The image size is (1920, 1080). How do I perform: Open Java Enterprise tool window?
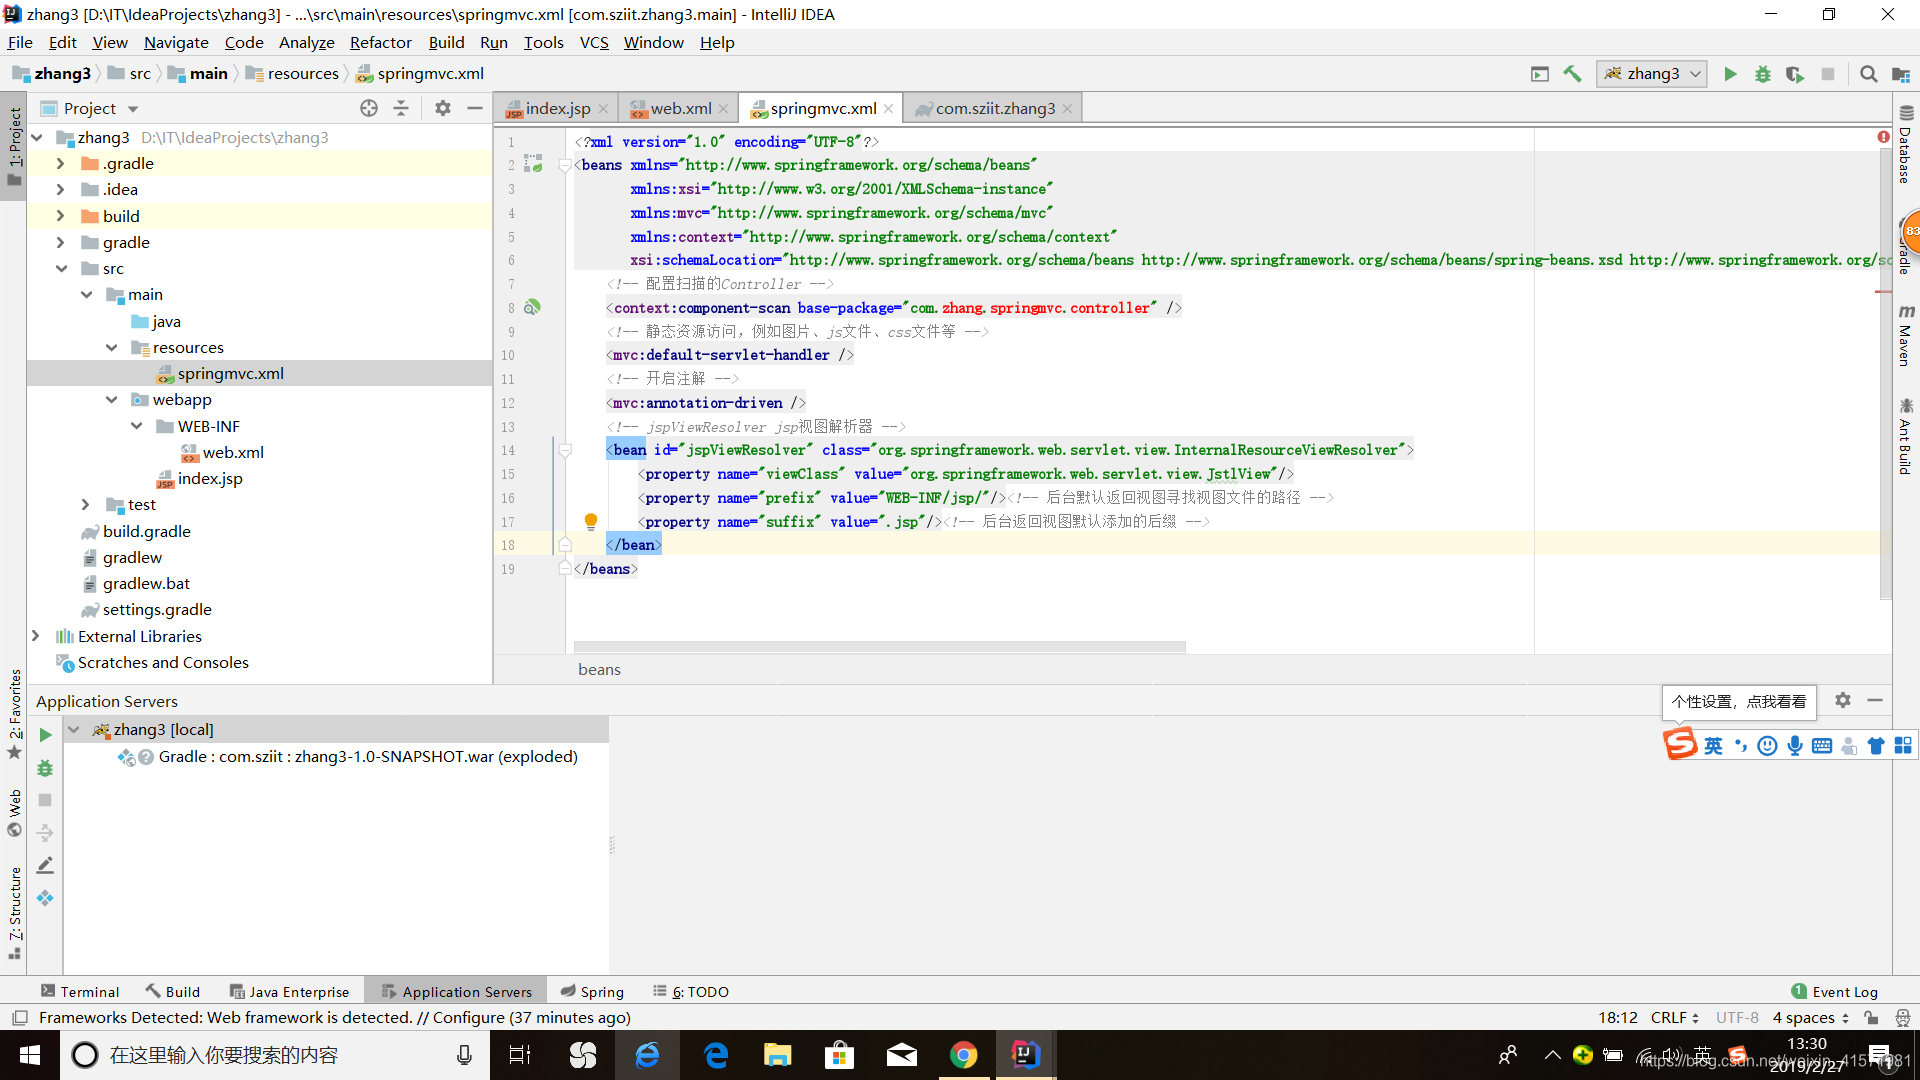coord(289,991)
